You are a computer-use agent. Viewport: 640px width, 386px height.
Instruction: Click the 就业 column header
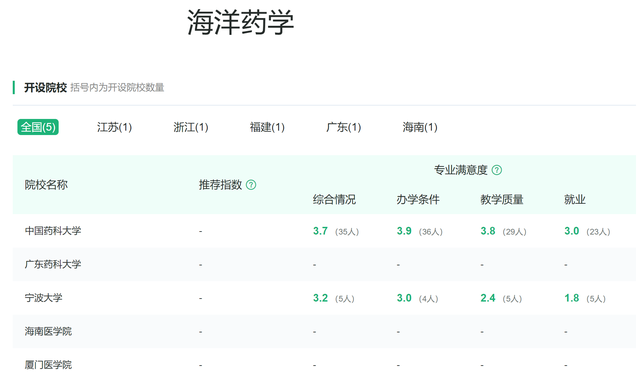click(x=575, y=200)
